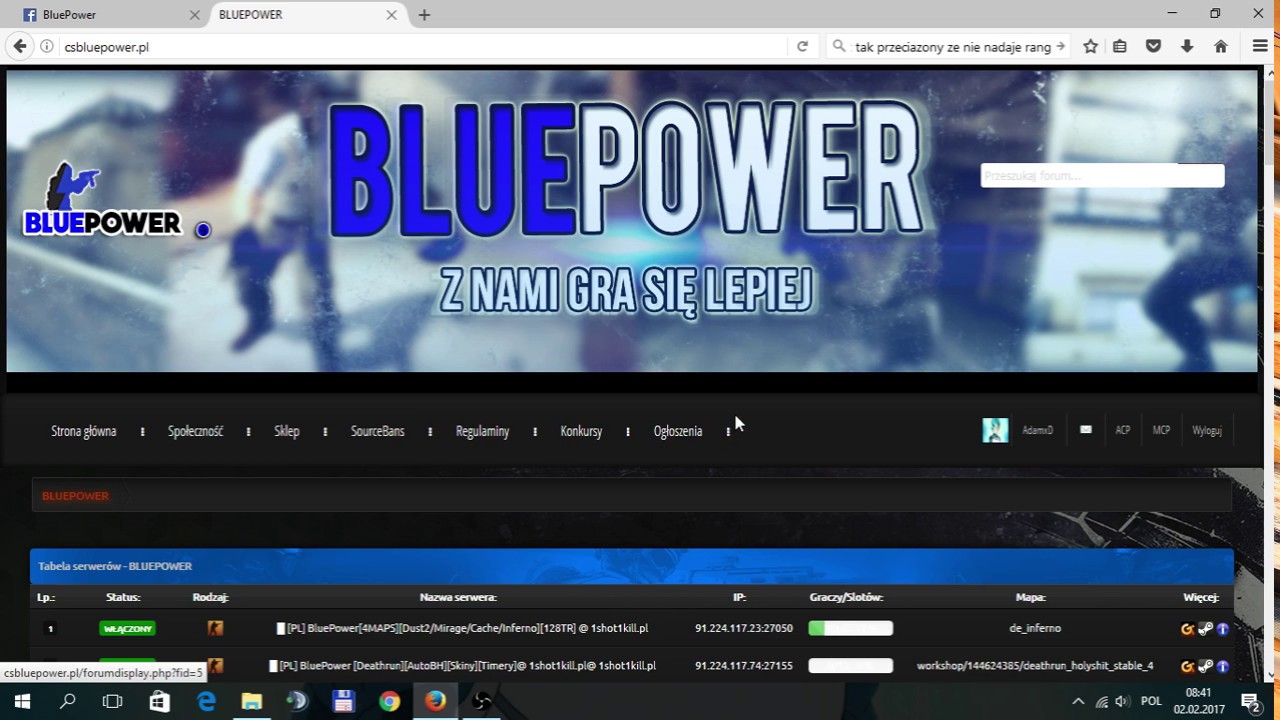
Task: Open the Firefox hamburger menu
Action: pos(1260,46)
